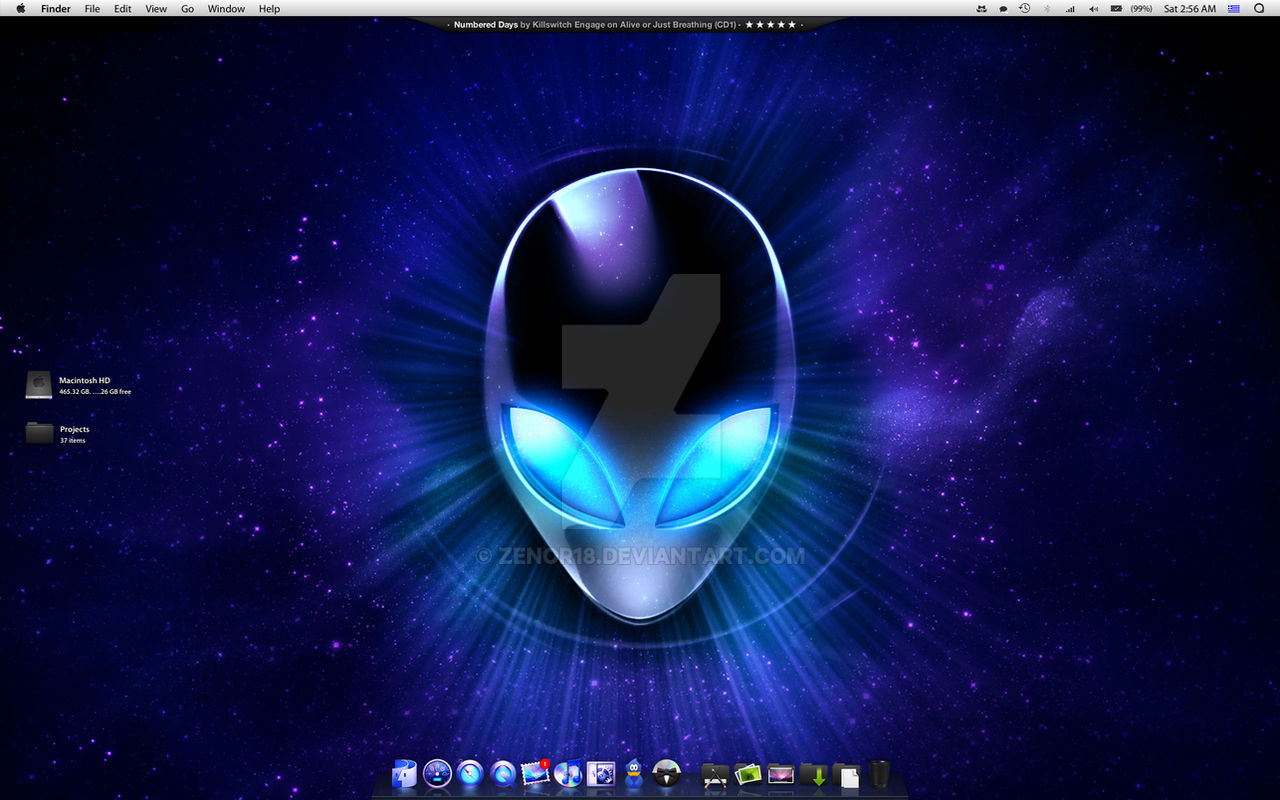Click the Greek flag input source icon
This screenshot has height=800, width=1280.
click(x=1234, y=9)
